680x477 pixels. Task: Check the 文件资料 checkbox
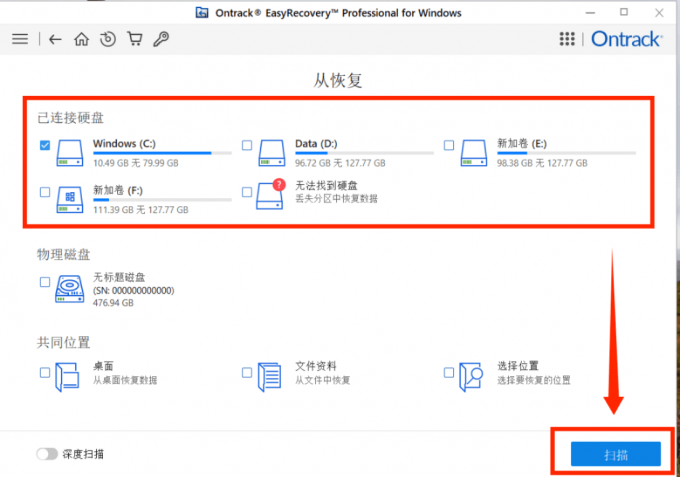247,372
